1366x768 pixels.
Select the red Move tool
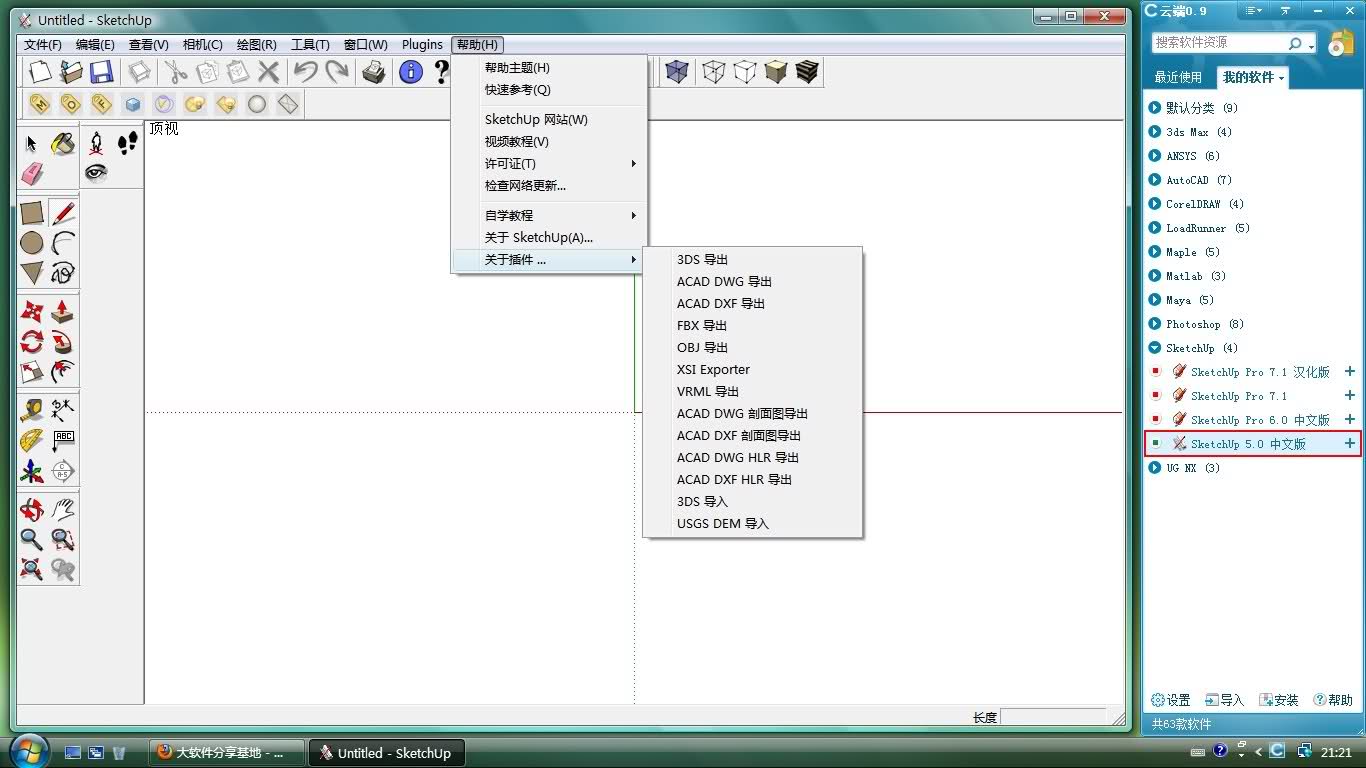click(x=32, y=312)
